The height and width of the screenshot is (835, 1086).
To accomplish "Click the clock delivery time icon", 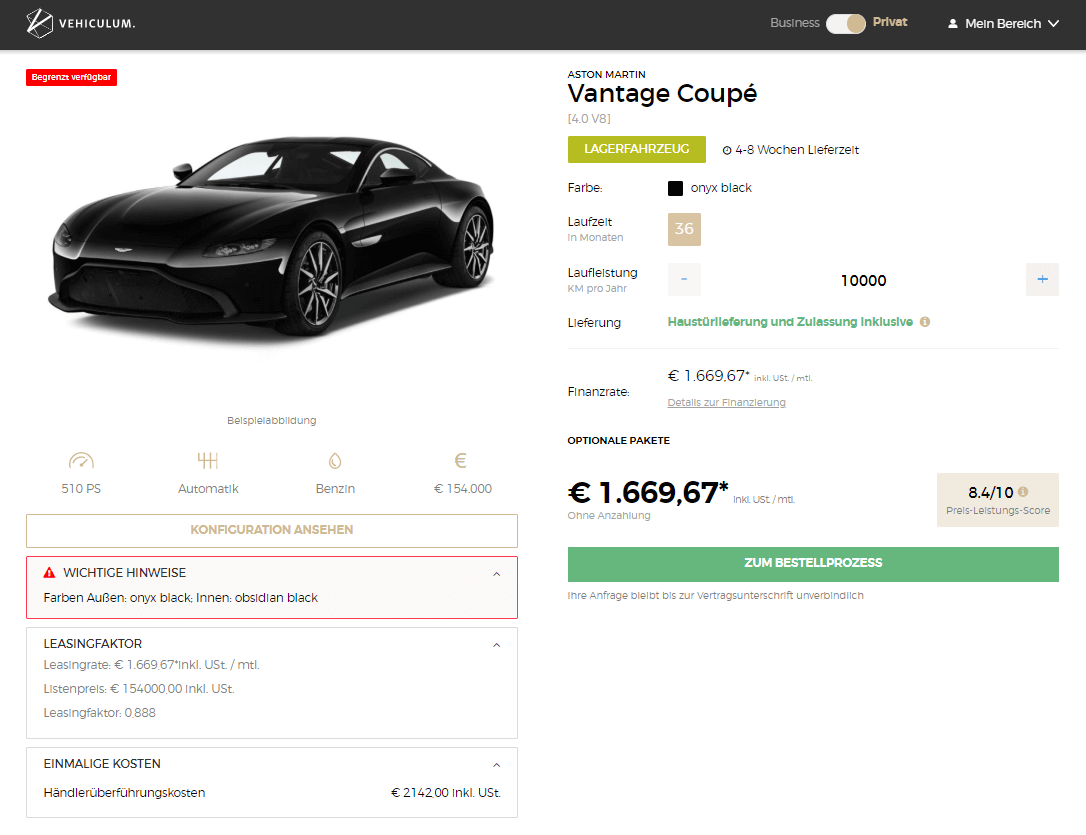I will tap(727, 150).
